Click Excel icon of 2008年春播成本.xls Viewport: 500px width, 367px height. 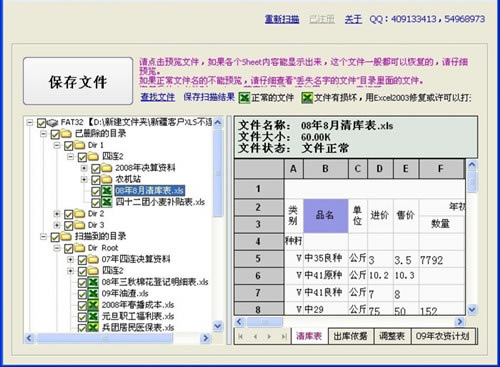93,305
